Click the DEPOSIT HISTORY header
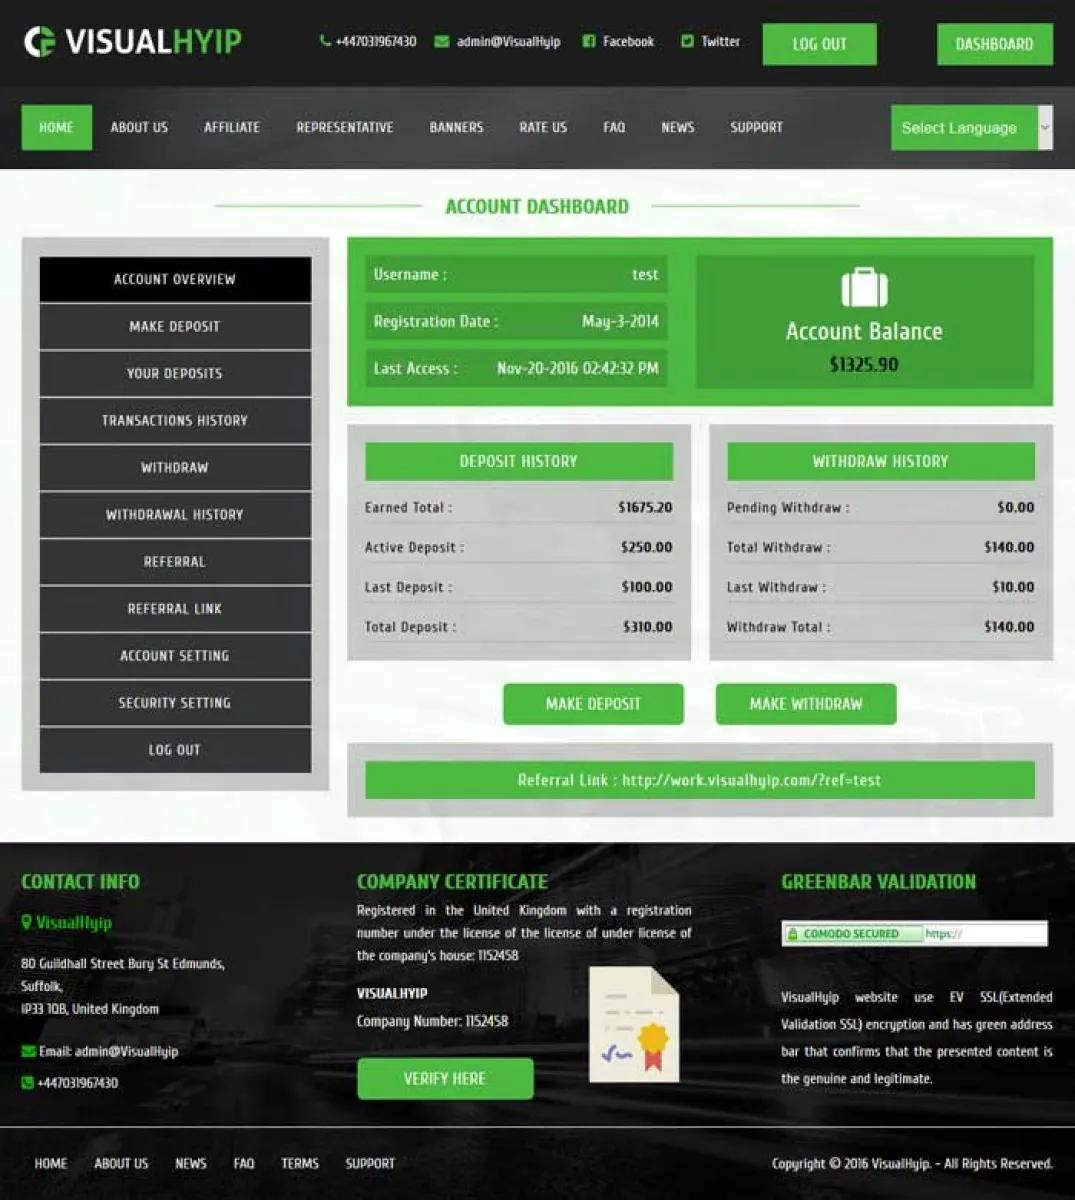This screenshot has width=1075, height=1200. pos(519,461)
